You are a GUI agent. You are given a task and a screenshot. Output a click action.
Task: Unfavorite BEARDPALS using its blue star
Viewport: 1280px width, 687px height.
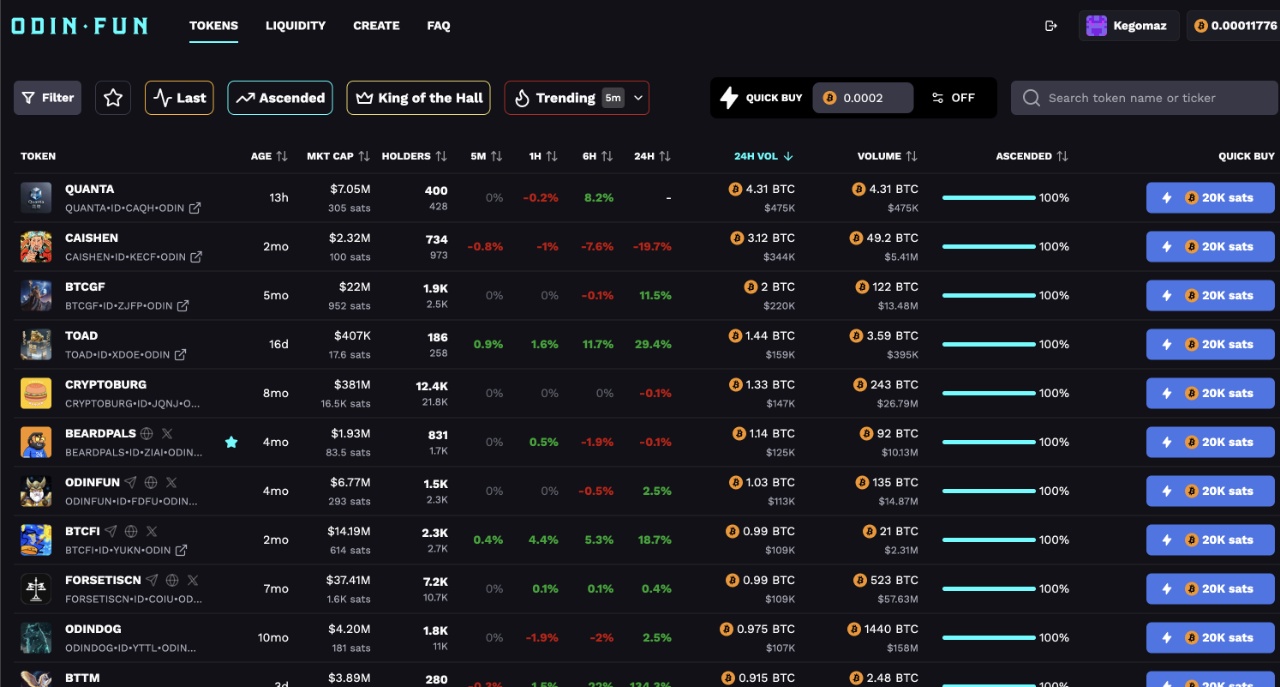pos(231,442)
